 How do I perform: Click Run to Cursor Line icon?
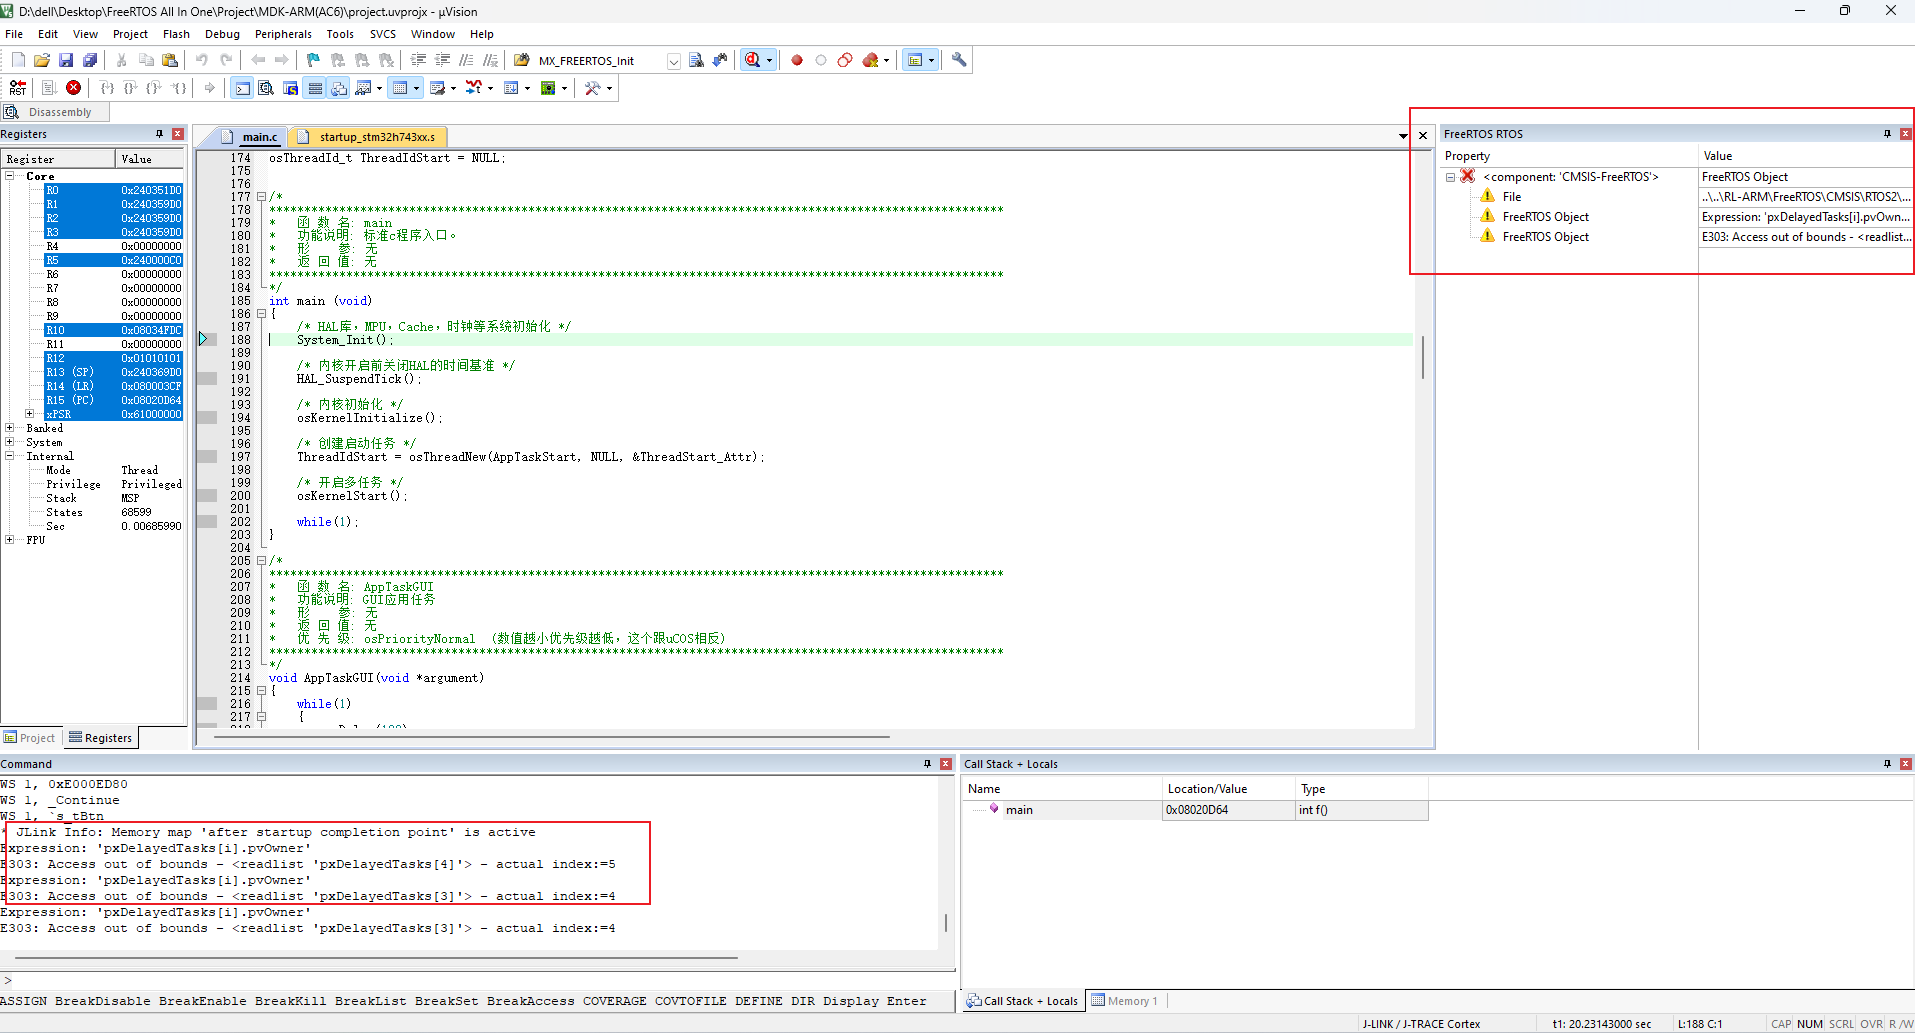point(179,88)
